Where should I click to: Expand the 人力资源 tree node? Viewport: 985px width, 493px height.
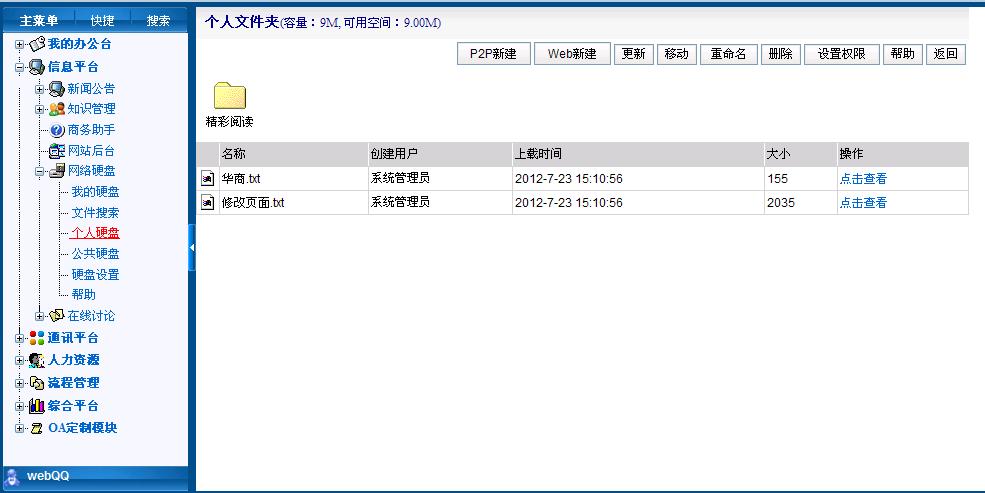[x=20, y=360]
